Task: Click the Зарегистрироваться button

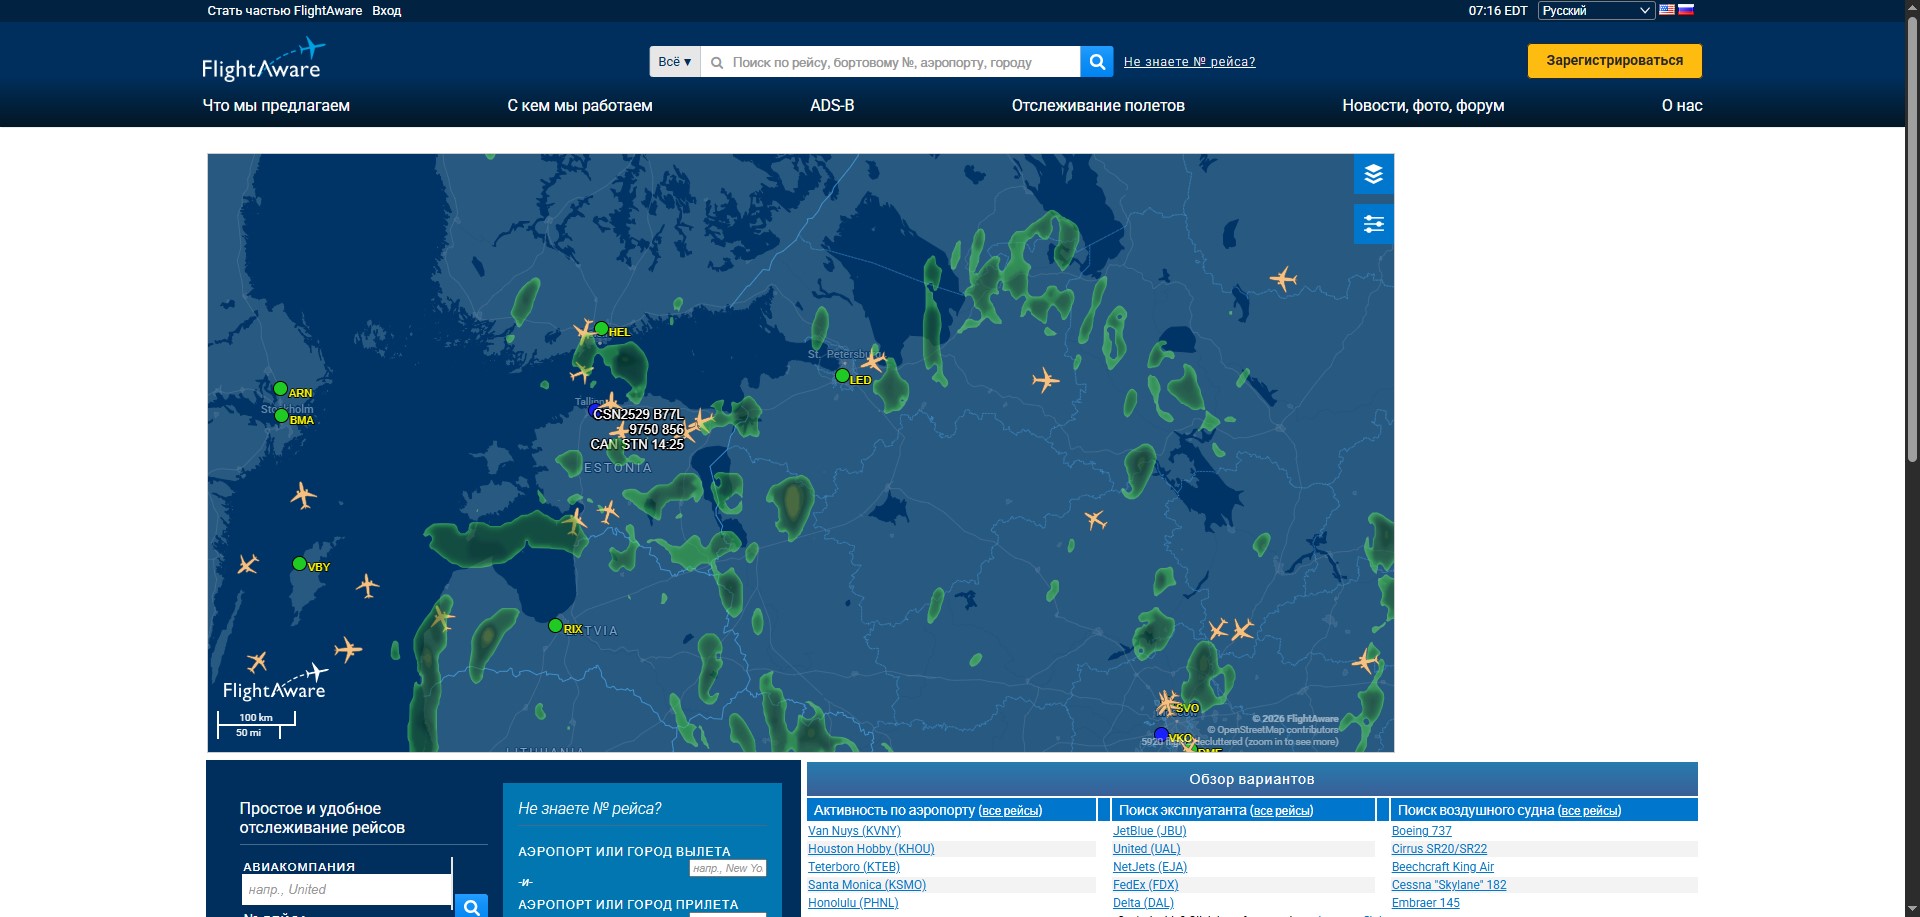Action: [1614, 61]
